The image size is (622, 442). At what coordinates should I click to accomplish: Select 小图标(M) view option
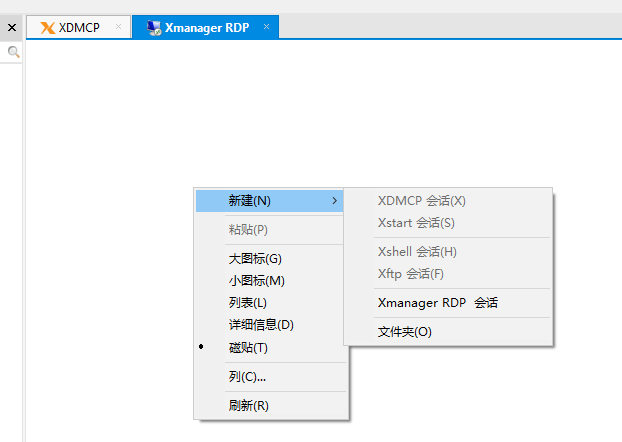(x=269, y=281)
